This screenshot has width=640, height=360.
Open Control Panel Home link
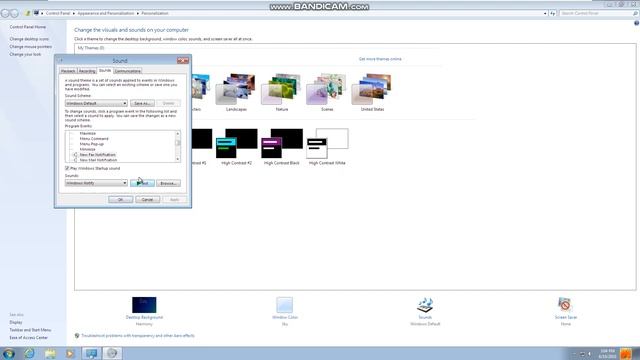point(28,27)
